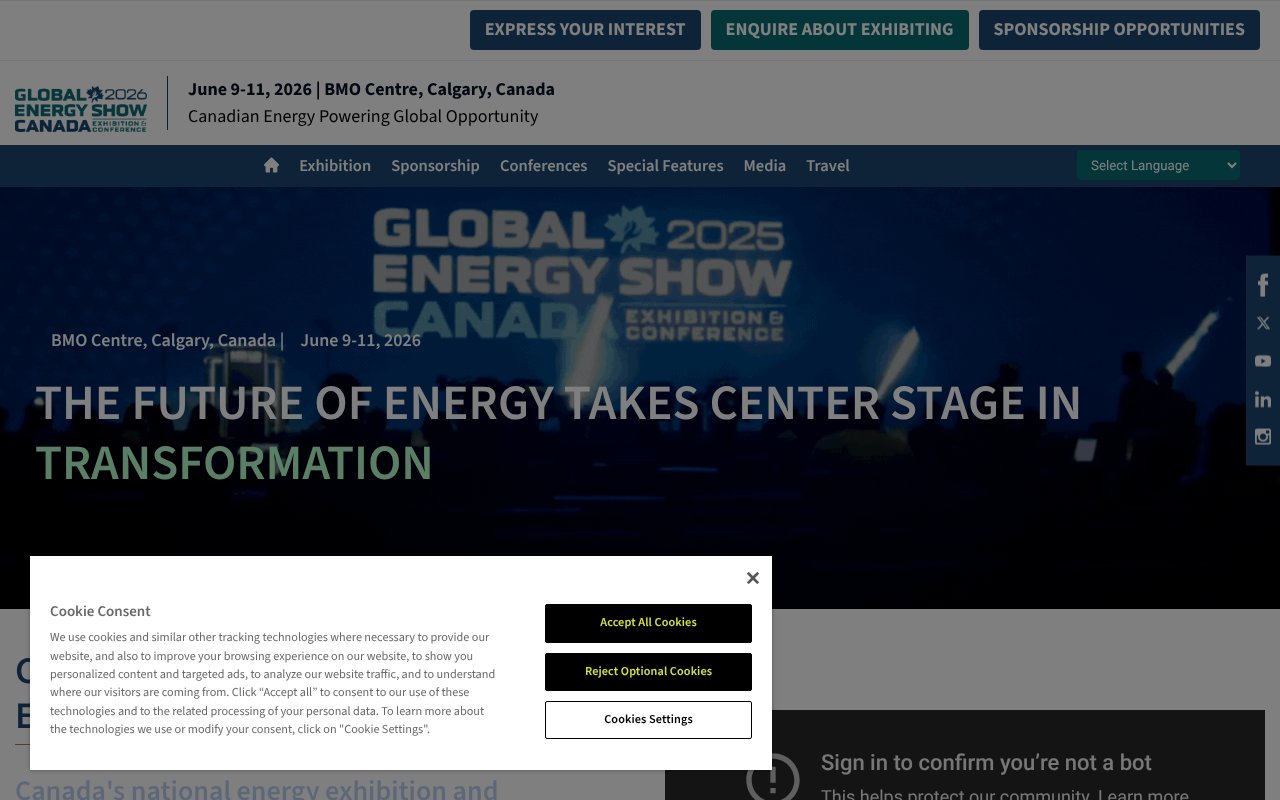Image resolution: width=1280 pixels, height=800 pixels.
Task: Open the Conferences menu
Action: [543, 165]
